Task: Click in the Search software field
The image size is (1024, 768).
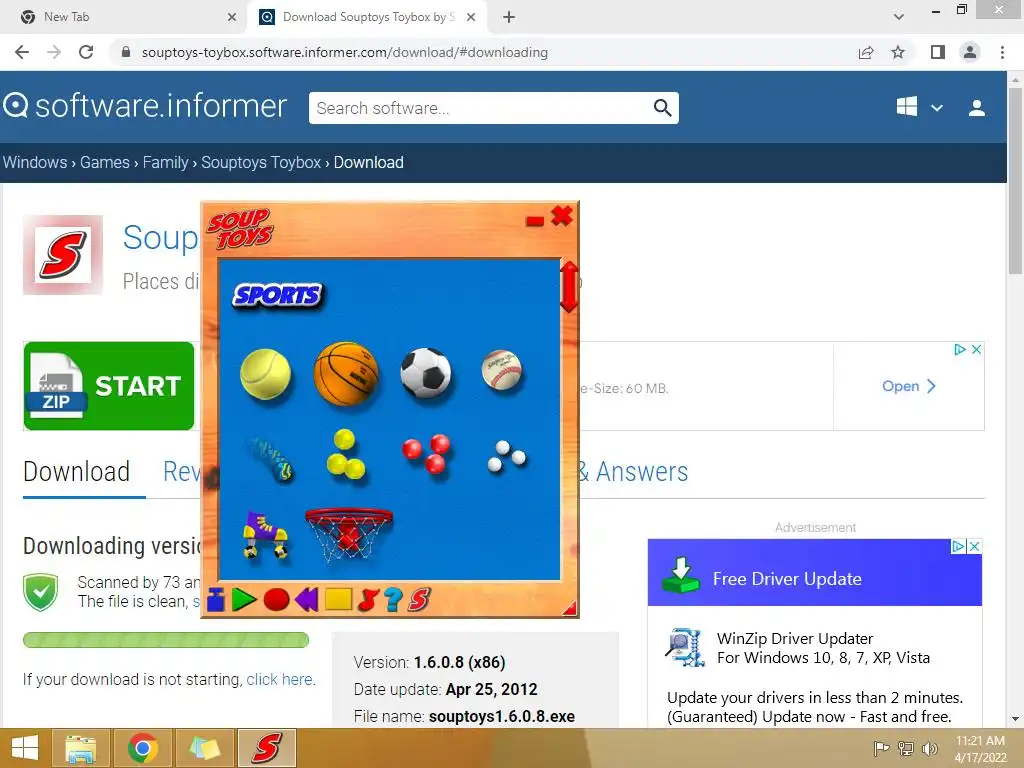Action: [x=480, y=108]
